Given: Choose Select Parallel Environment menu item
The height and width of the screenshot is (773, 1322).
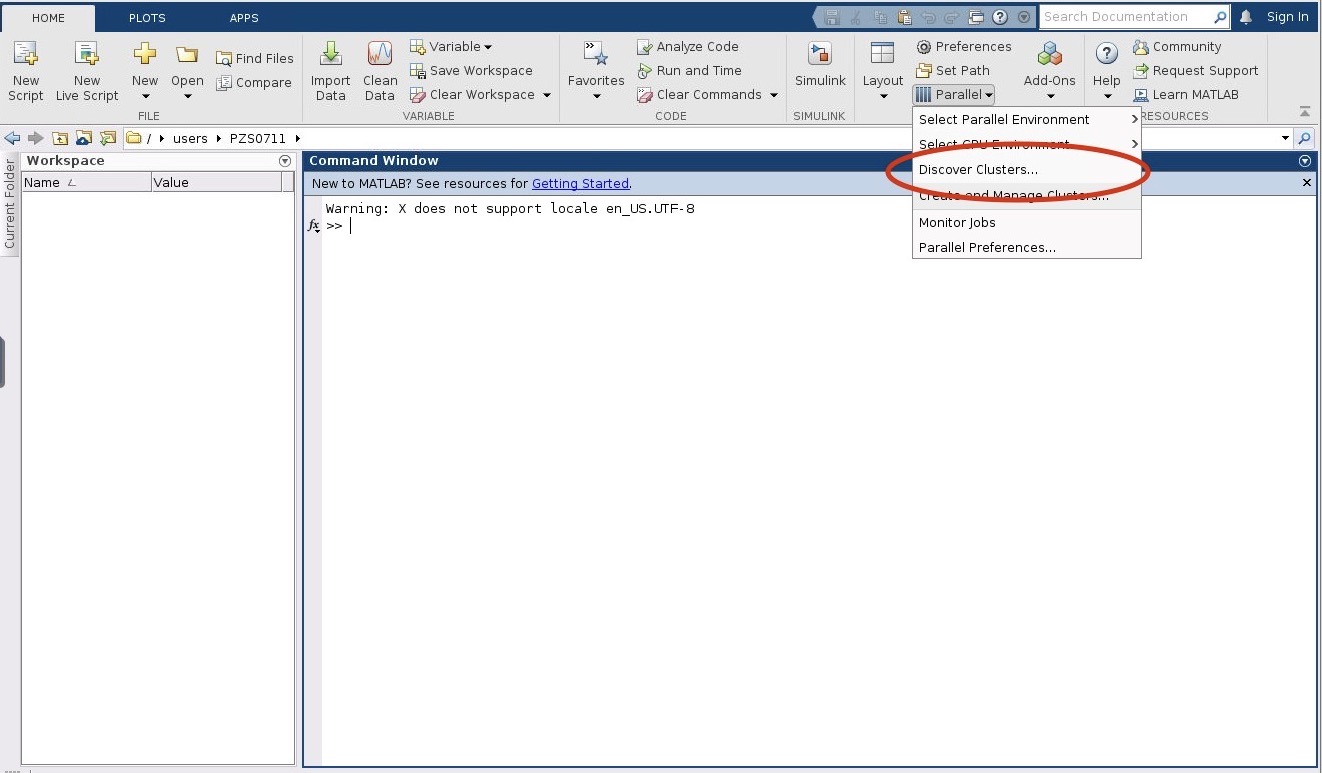Looking at the screenshot, I should 1027,119.
